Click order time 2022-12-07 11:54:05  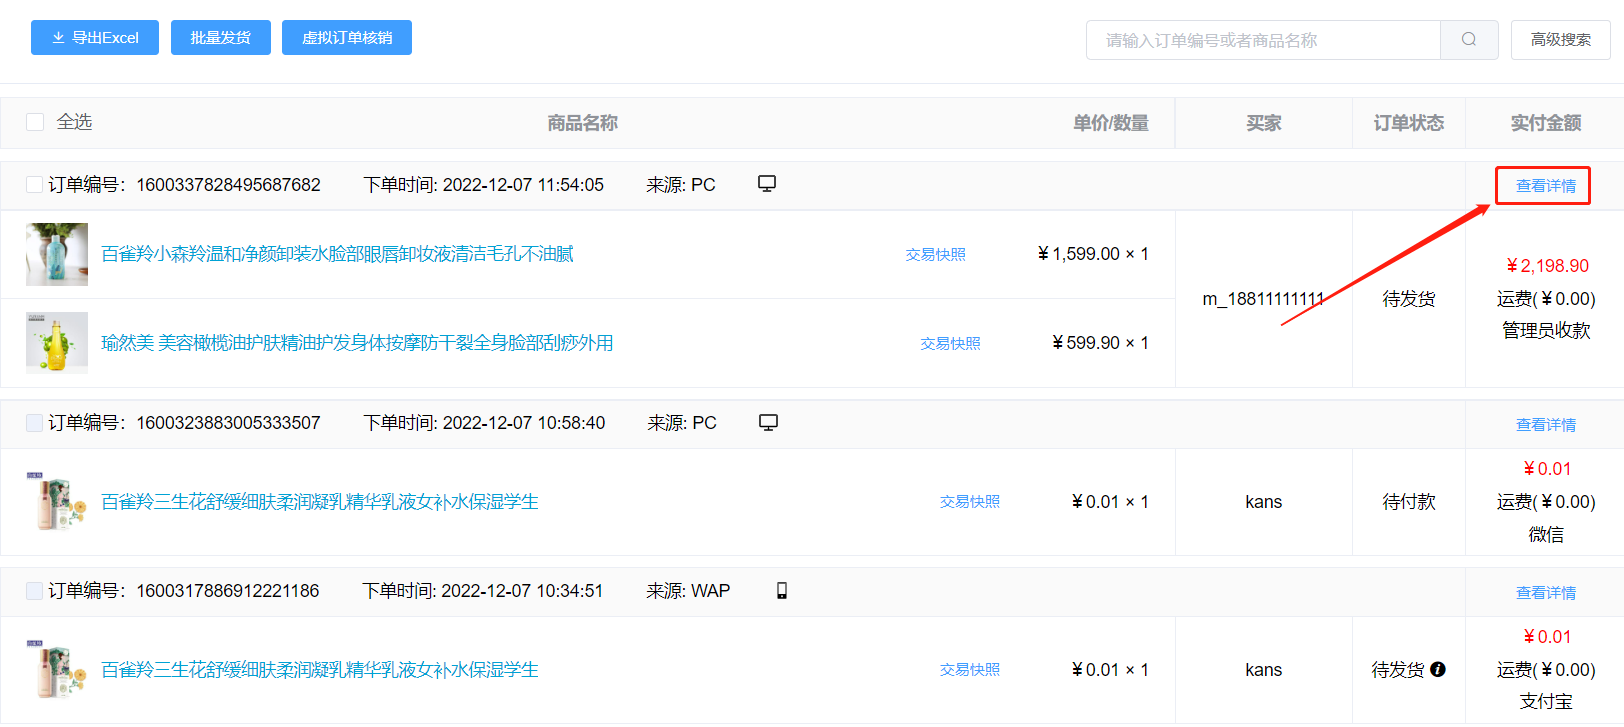point(523,185)
